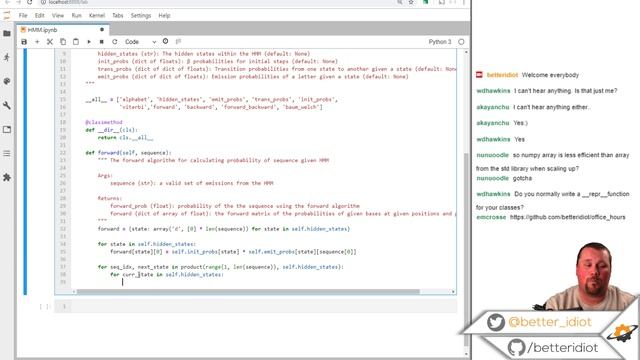Click the GitHub octocat icon overlay
The image size is (640, 360).
coord(516,347)
